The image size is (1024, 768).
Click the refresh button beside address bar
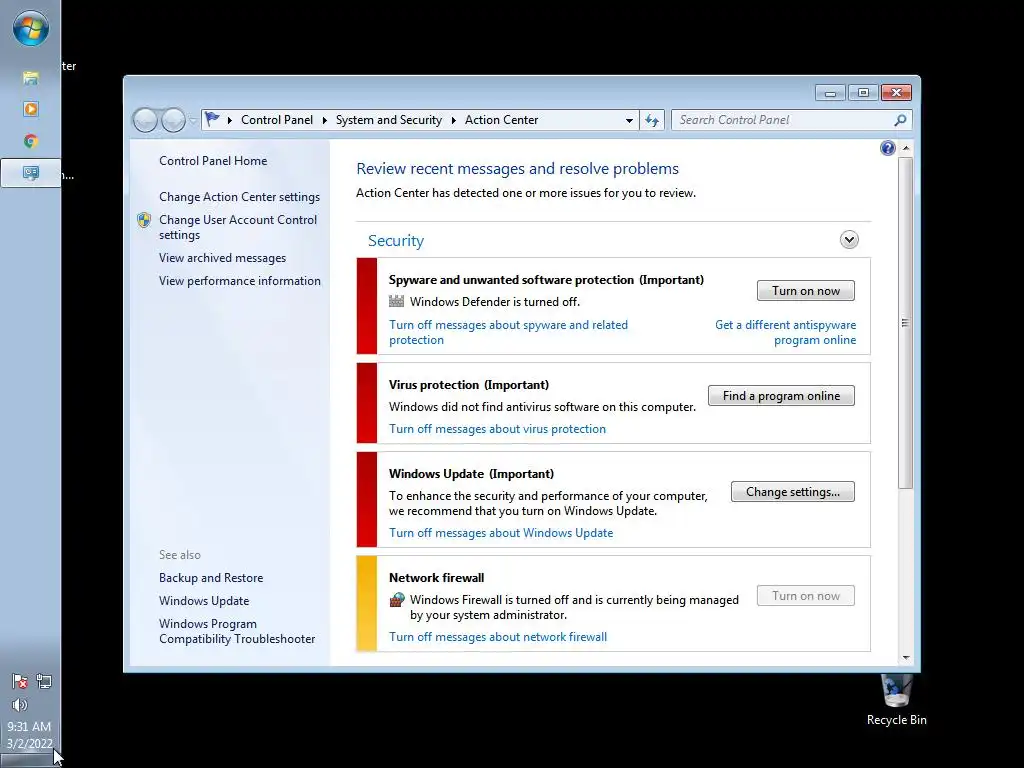(652, 120)
